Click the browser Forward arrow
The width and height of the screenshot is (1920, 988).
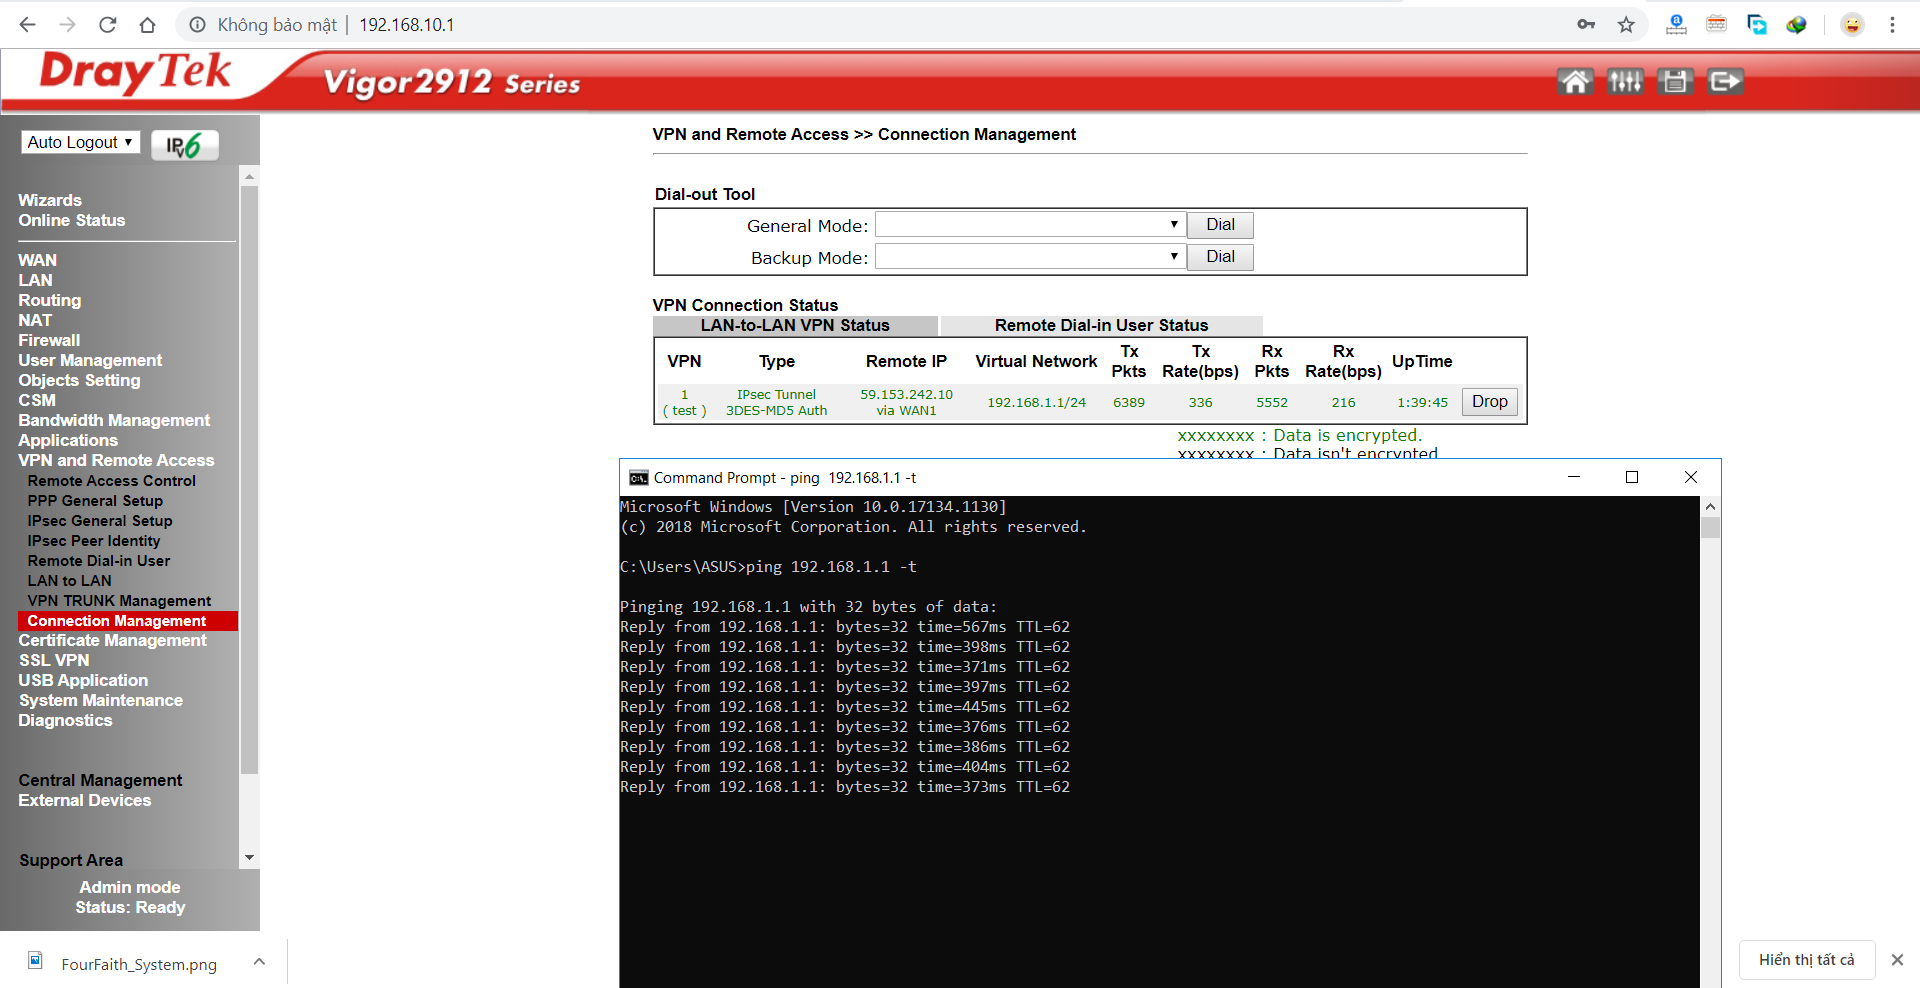(67, 24)
